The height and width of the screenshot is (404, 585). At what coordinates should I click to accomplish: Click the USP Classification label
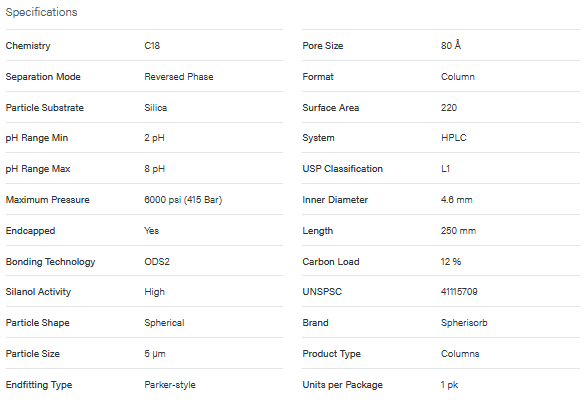click(x=342, y=169)
